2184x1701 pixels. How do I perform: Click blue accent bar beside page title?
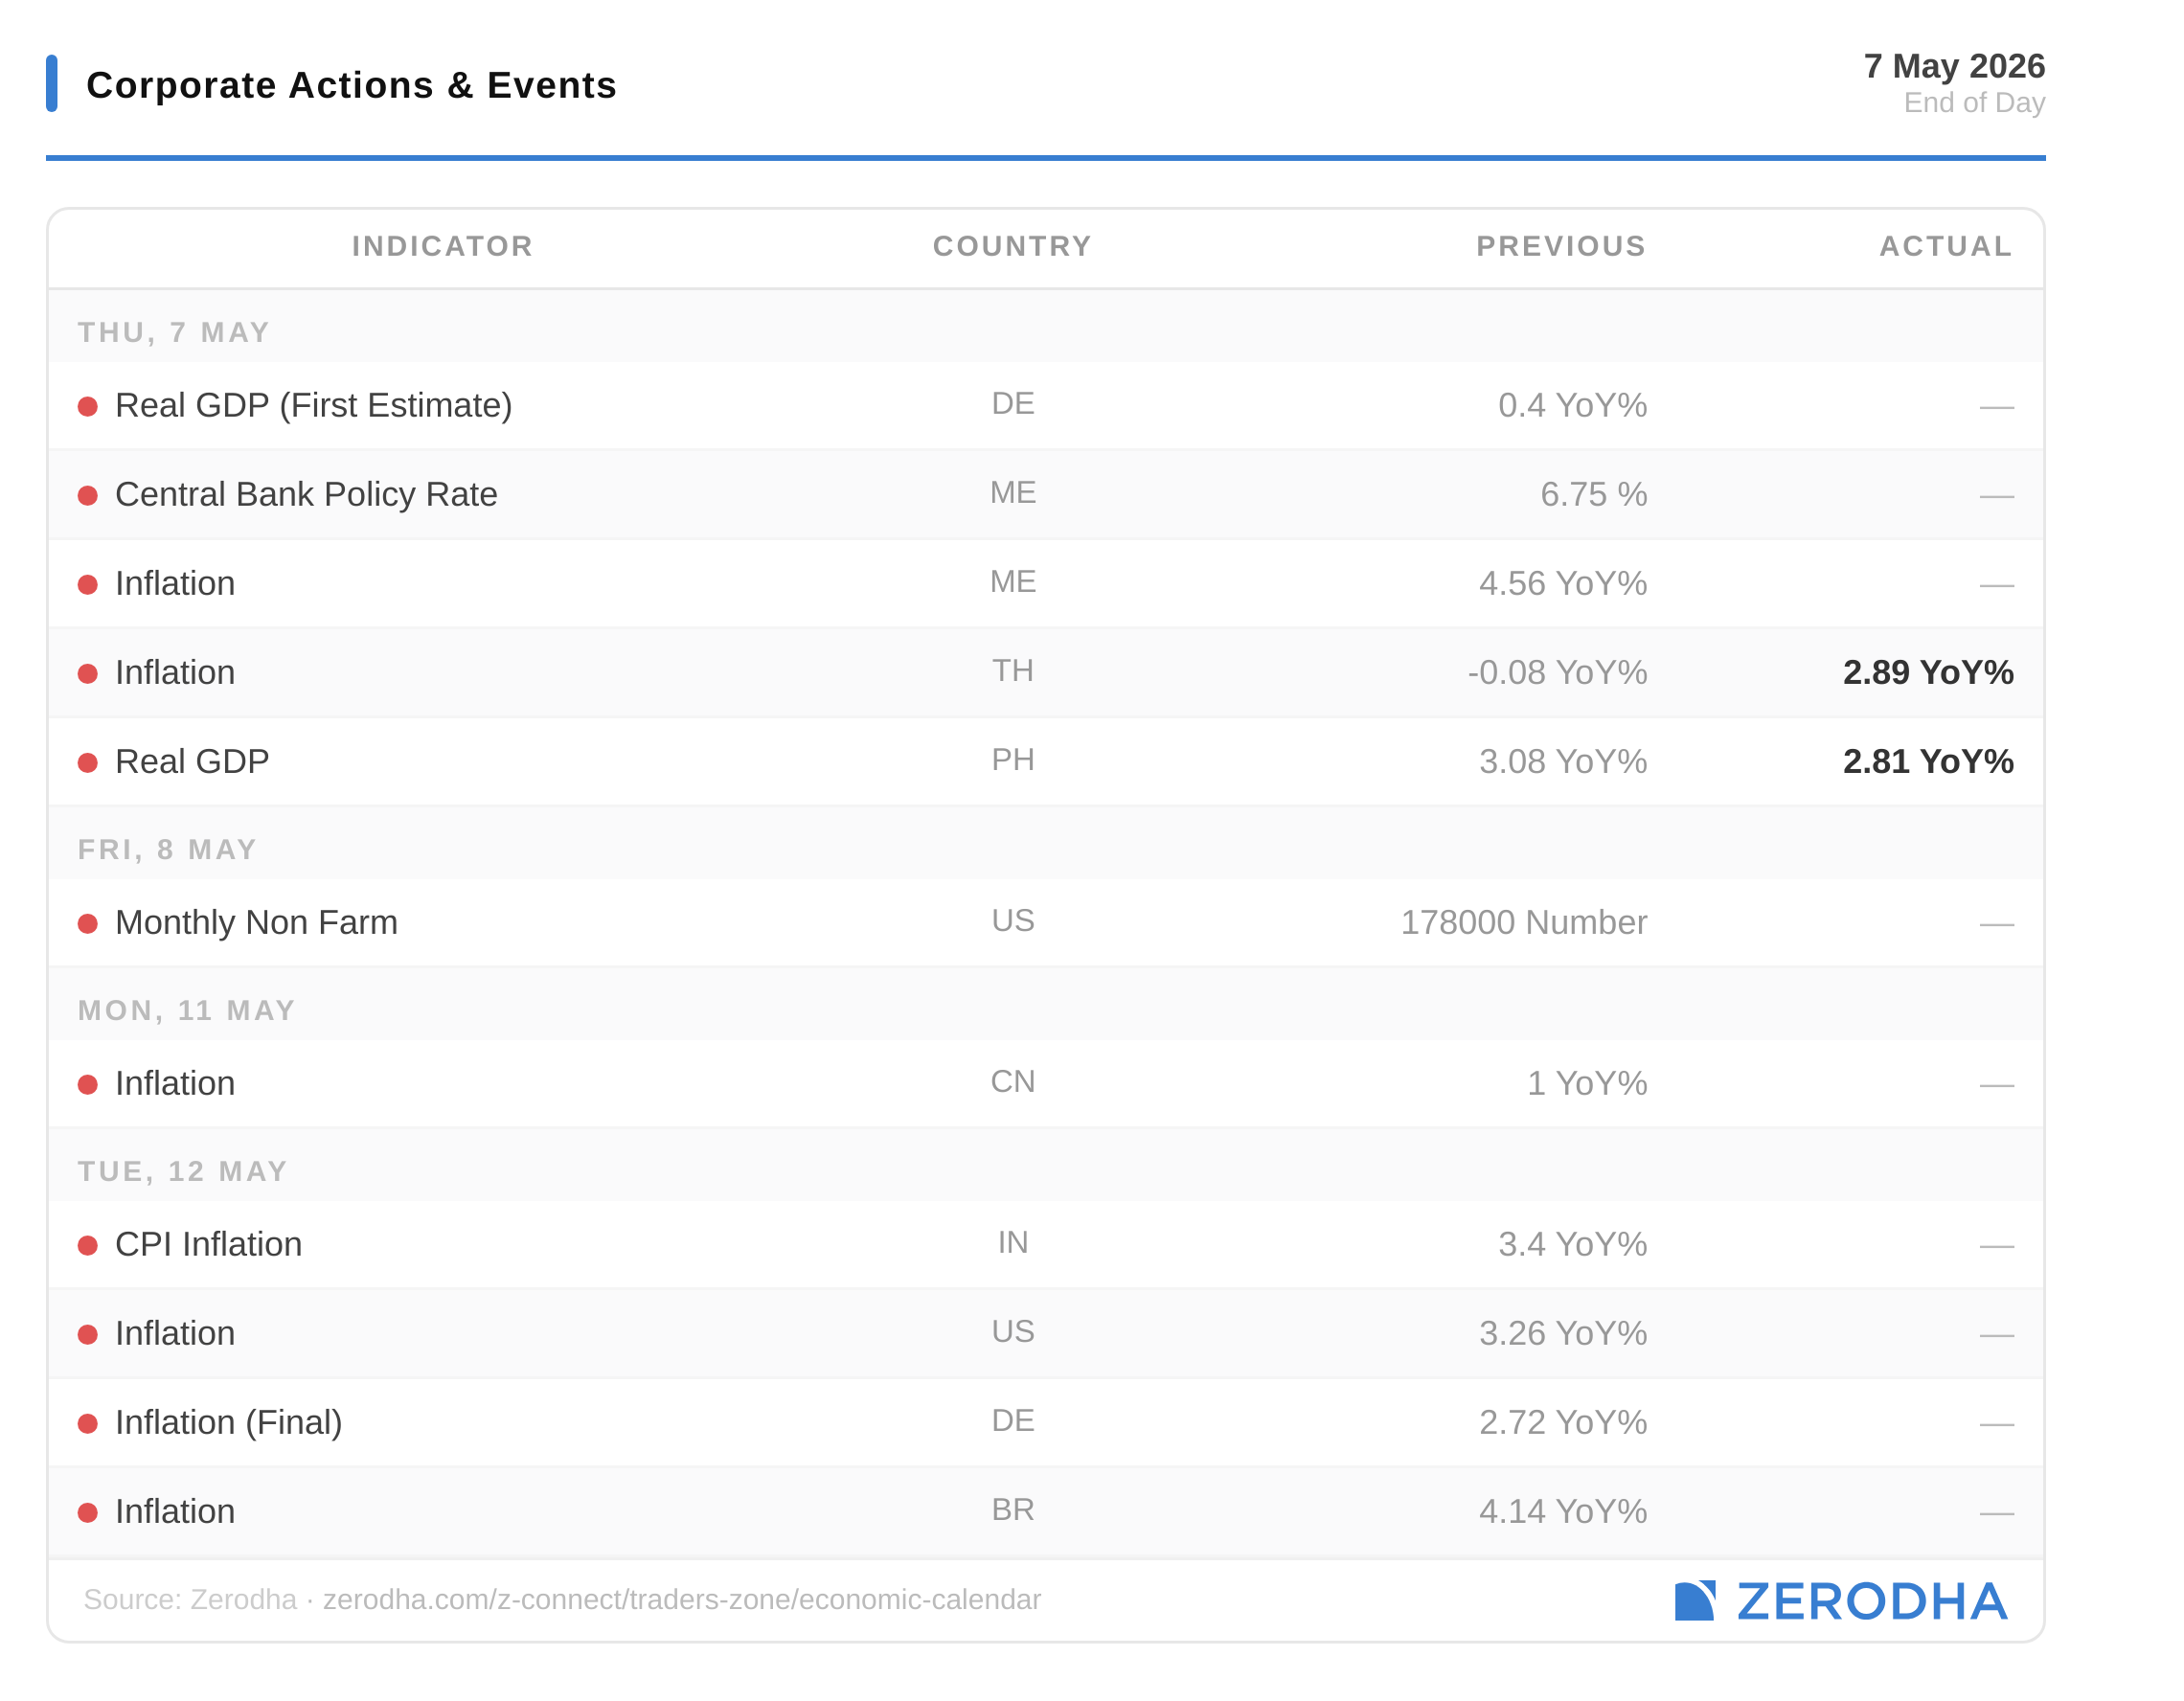pyautogui.click(x=52, y=83)
